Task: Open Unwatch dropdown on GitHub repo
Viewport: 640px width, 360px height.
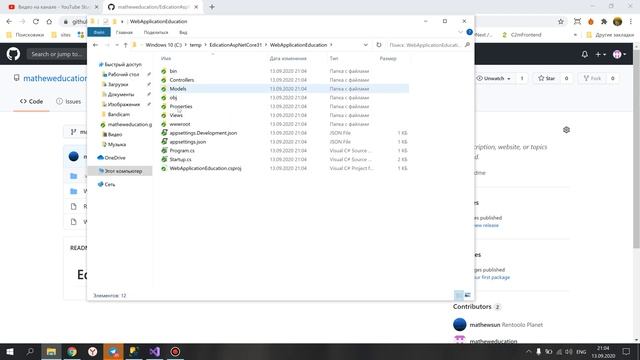Action: [493, 78]
